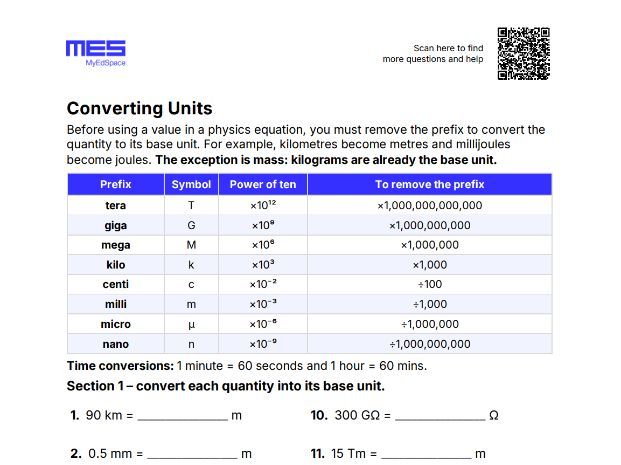Image resolution: width=621 pixels, height=465 pixels.
Task: Click question '10. 300 GΩ' text
Action: coord(345,415)
